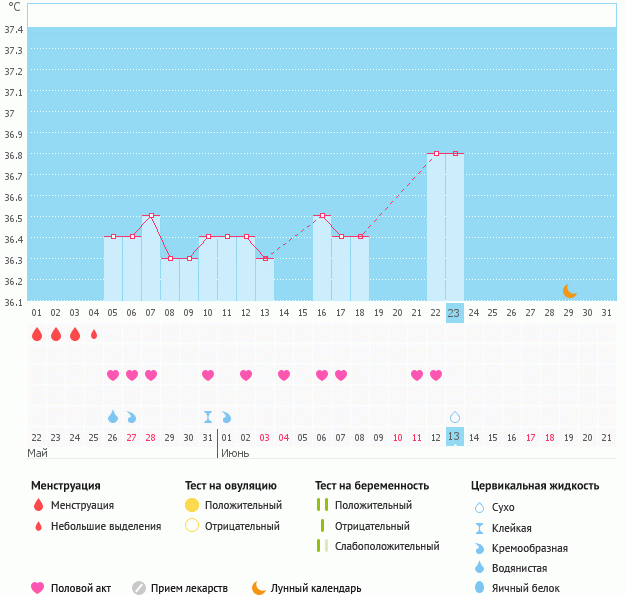The height and width of the screenshot is (595, 626).
Task: Click the positive pregnancy test legend bars
Action: coord(322,505)
